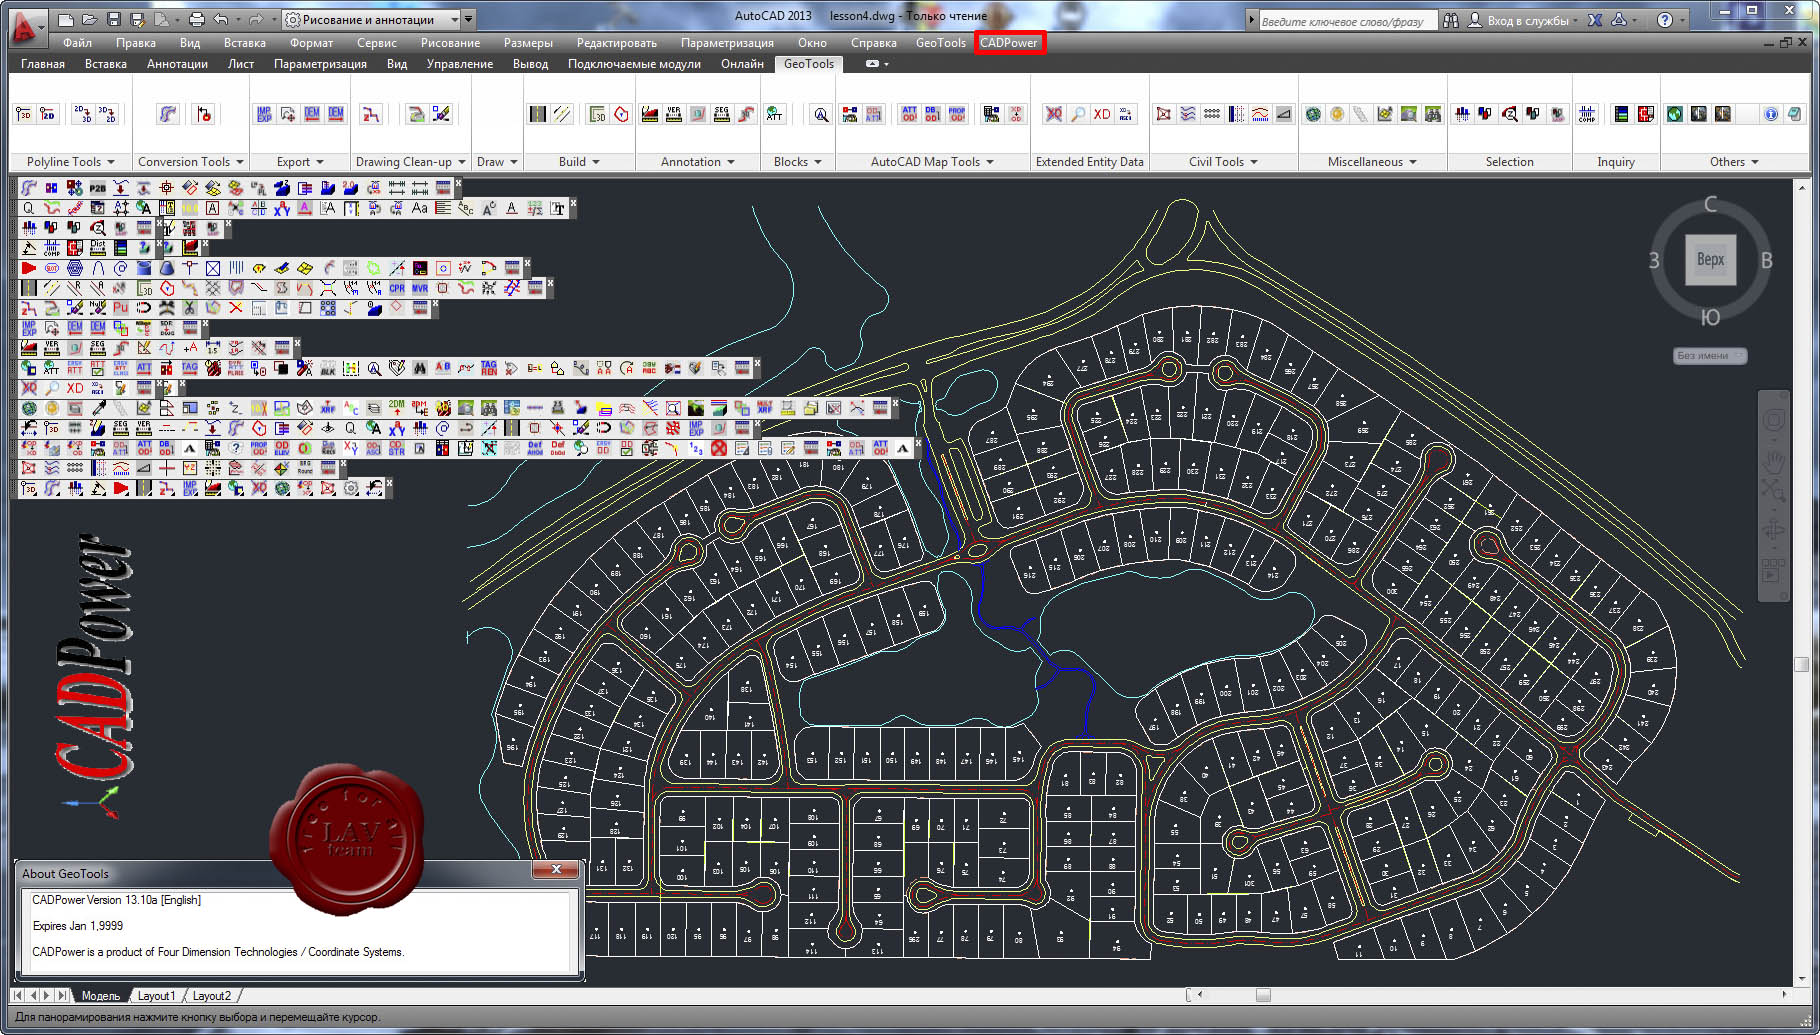
Task: Switch to the Аннотации ribbon tab
Action: [177, 64]
